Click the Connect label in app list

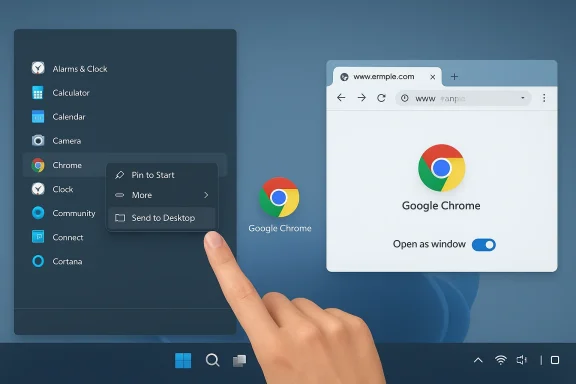click(68, 237)
